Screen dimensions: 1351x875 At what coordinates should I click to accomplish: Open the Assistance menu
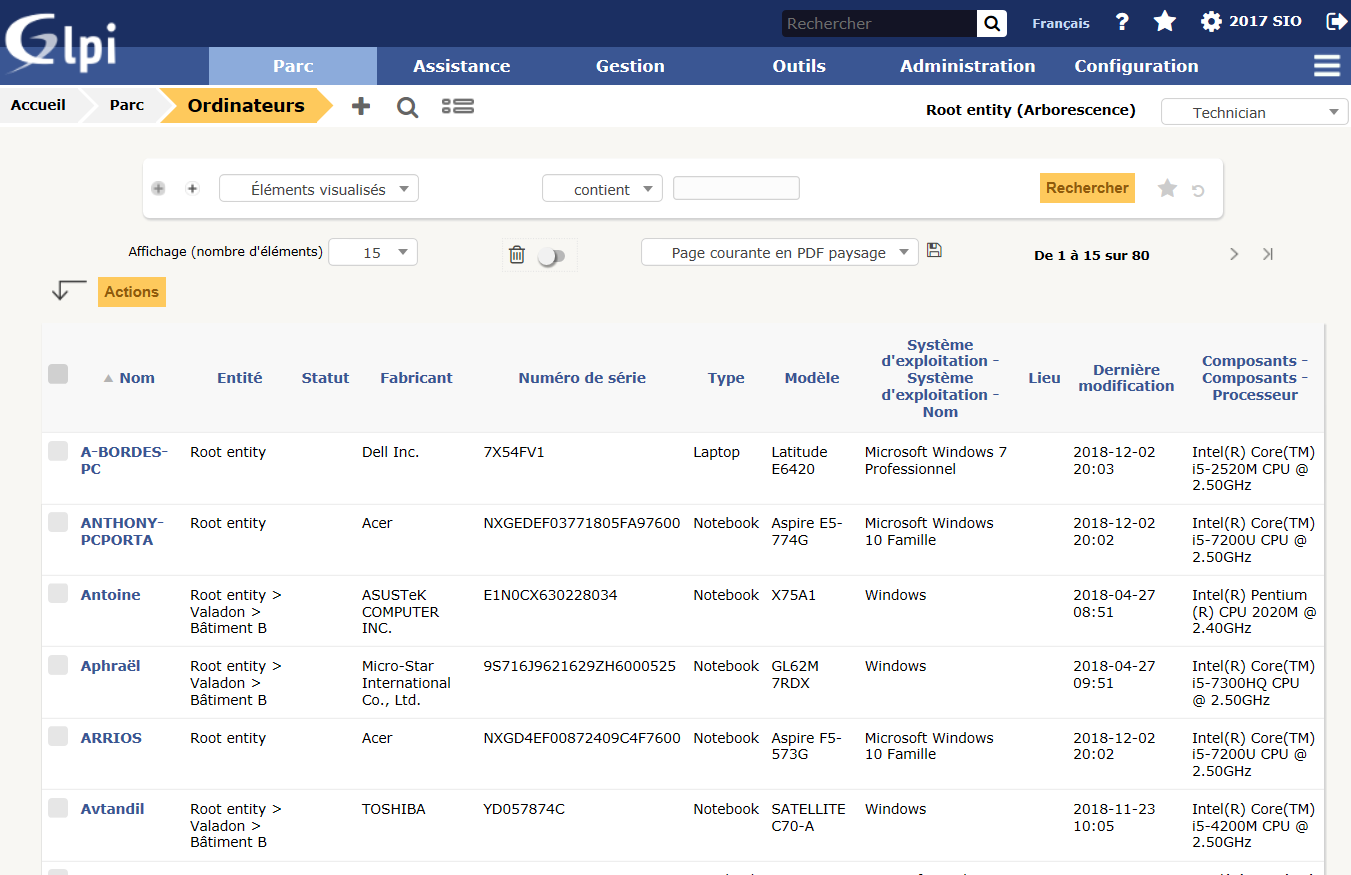tap(461, 66)
